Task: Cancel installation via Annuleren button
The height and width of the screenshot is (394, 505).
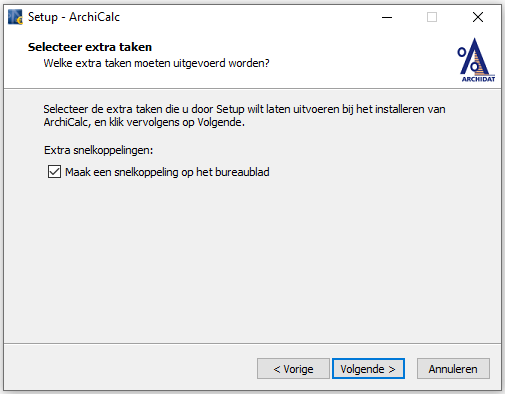Action: [x=453, y=369]
